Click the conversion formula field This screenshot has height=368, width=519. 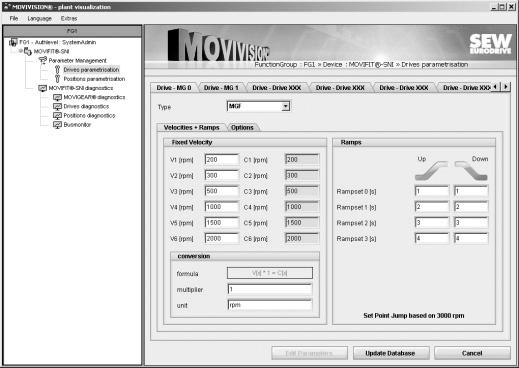click(x=270, y=273)
